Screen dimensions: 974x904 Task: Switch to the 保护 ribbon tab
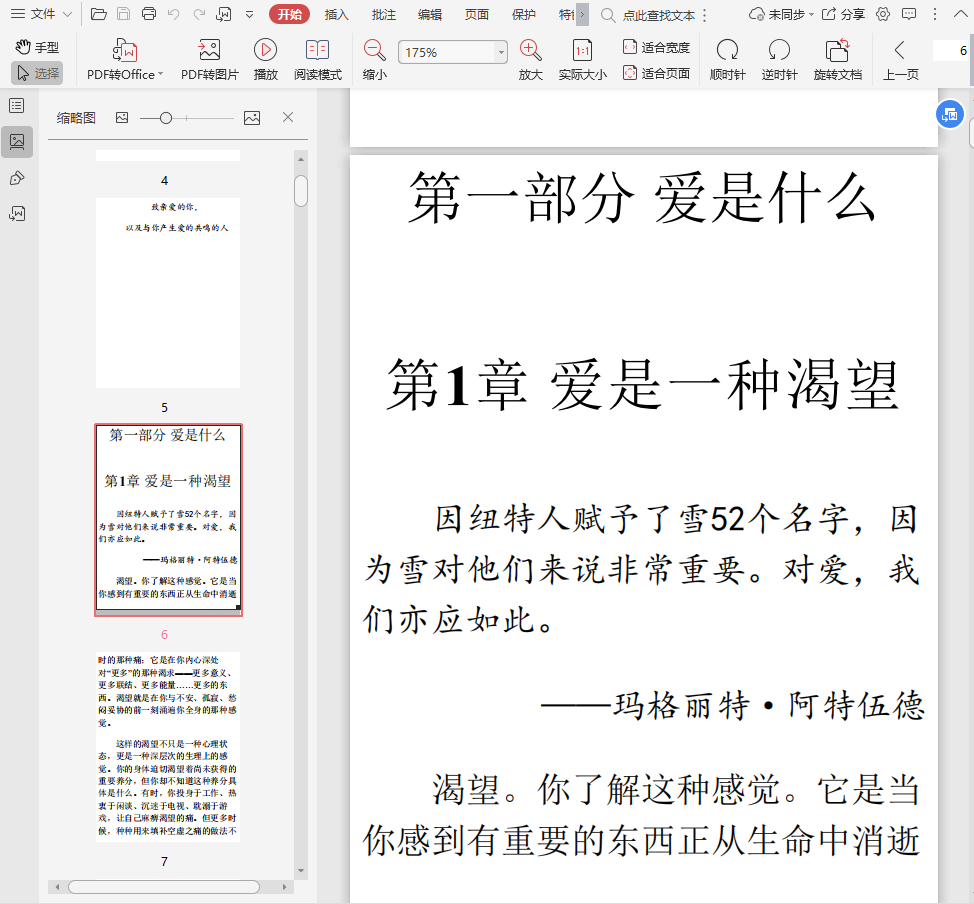pyautogui.click(x=524, y=14)
